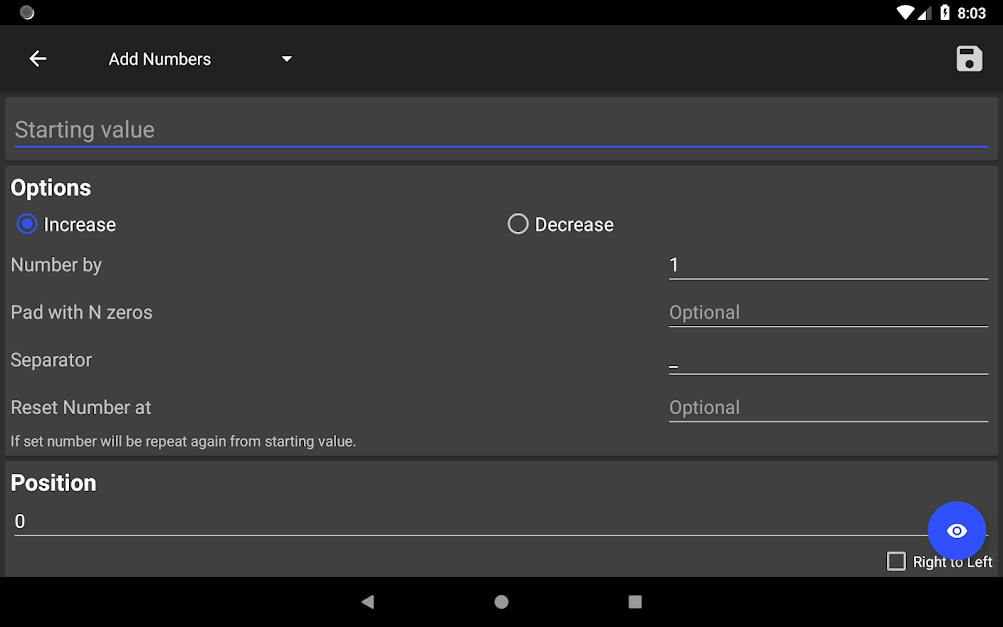Click the Reset Number at label
The image size is (1003, 627).
(x=81, y=408)
